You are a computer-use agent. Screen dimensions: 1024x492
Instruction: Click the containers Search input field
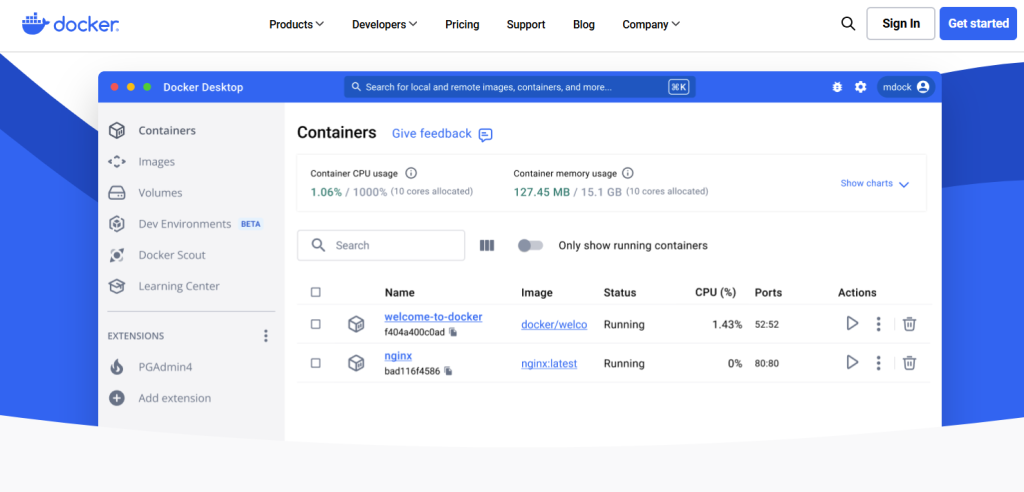pyautogui.click(x=390, y=245)
